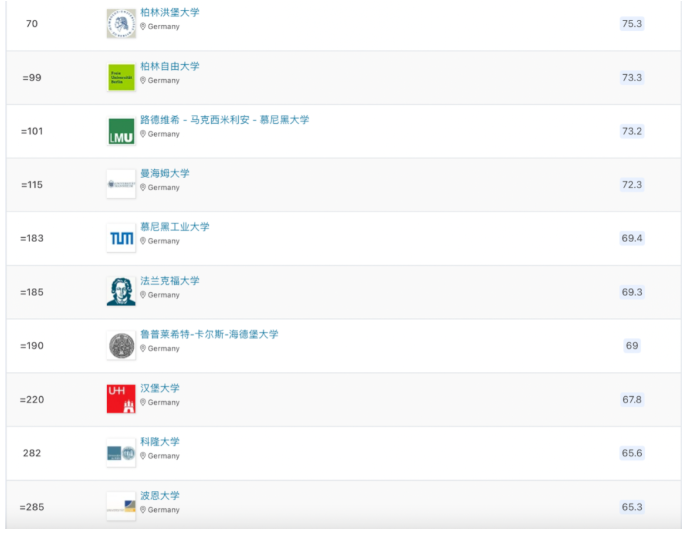This screenshot has height=534, width=689.
Task: Click the Humboldt University seal logo
Action: click(121, 24)
